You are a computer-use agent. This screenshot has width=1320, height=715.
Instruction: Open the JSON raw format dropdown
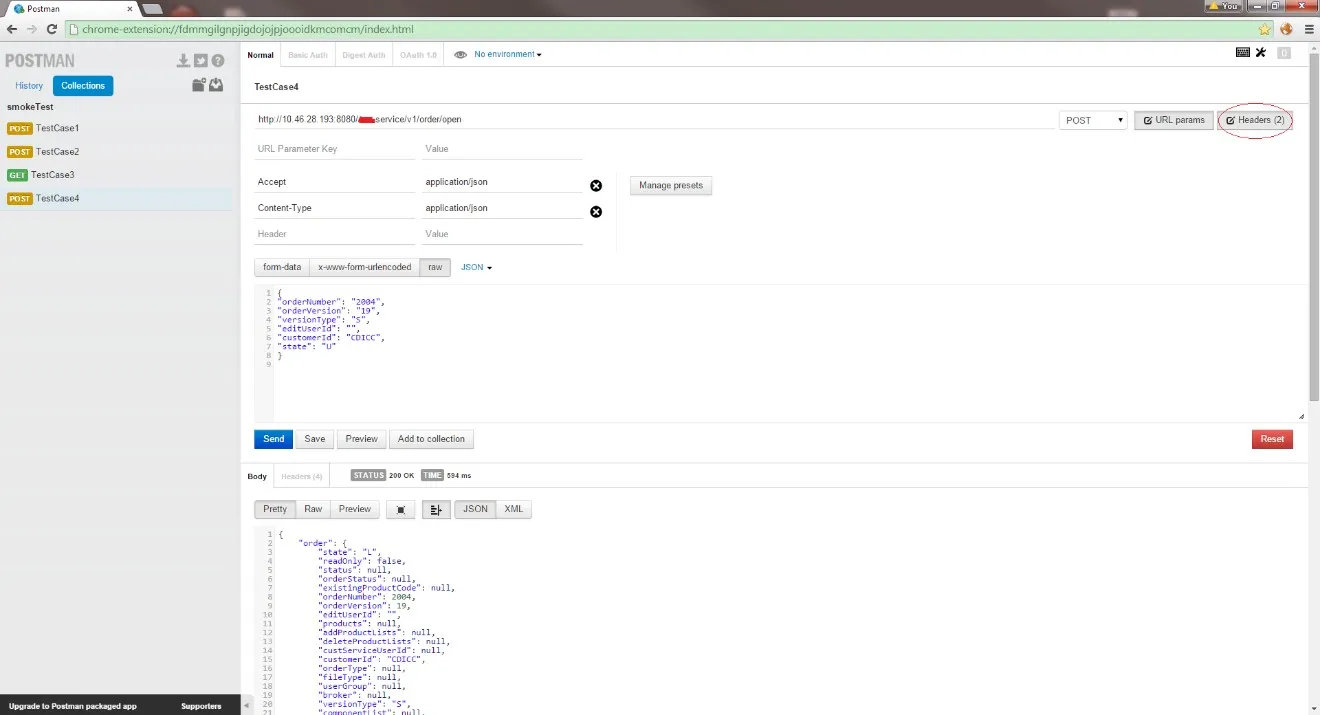coord(476,268)
